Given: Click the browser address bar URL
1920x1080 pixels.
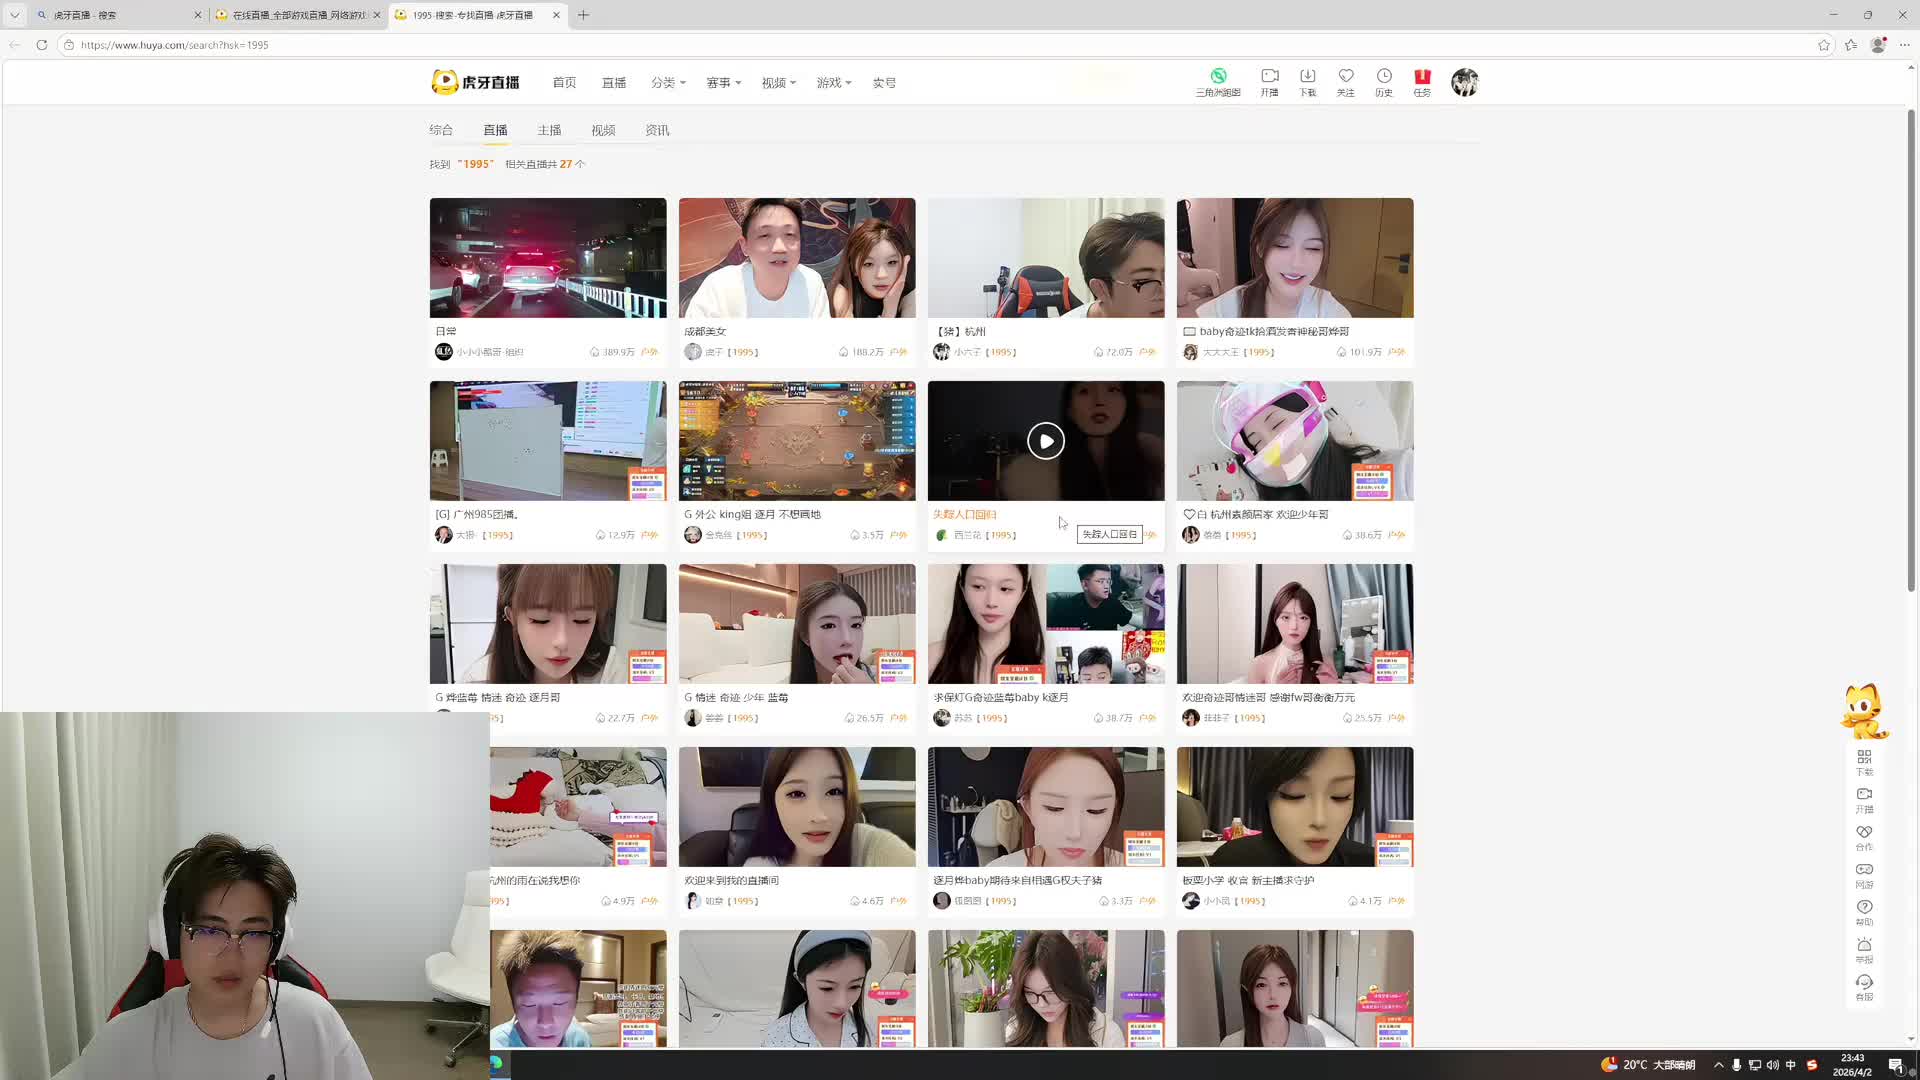Looking at the screenshot, I should 174,45.
